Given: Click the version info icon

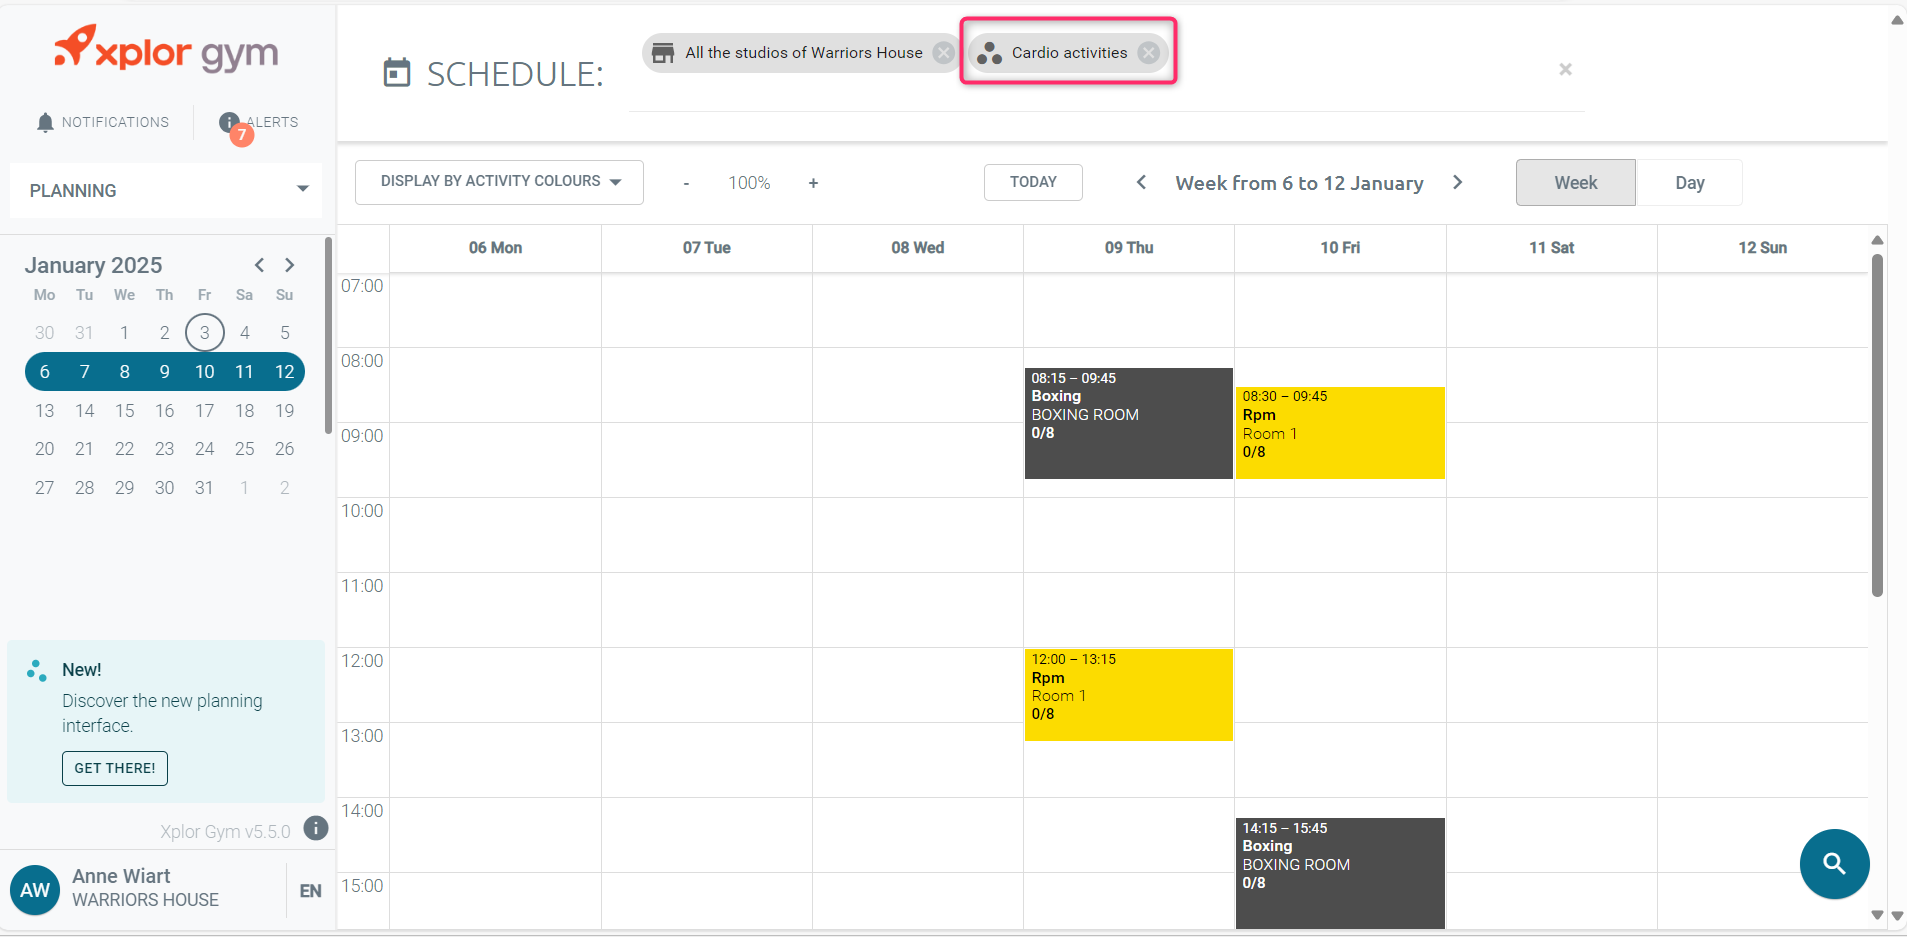Looking at the screenshot, I should point(316,828).
